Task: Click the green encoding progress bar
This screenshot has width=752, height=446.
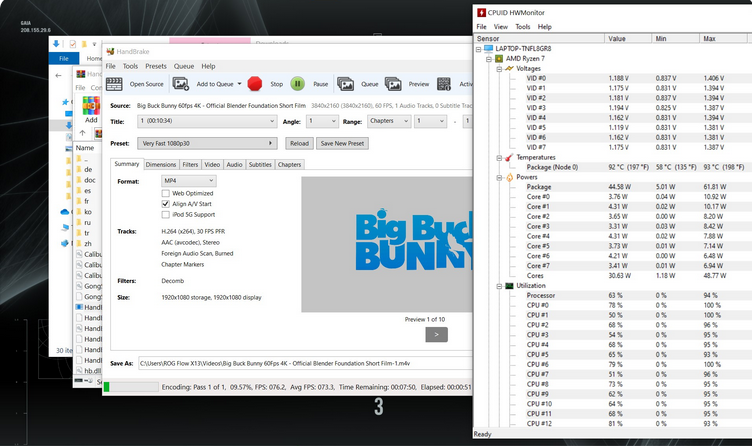Action: click(x=130, y=386)
